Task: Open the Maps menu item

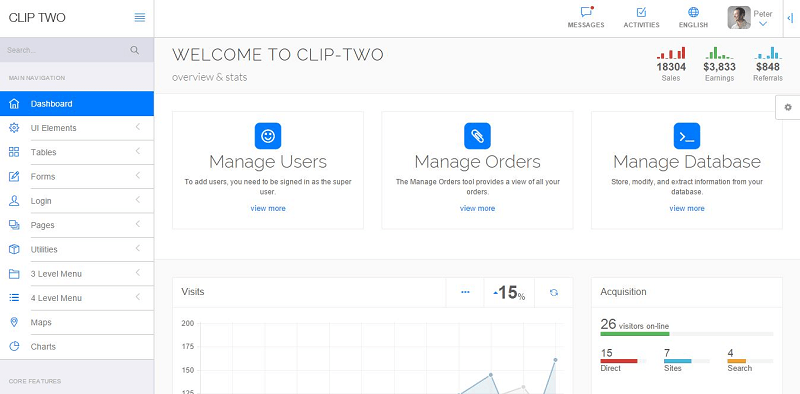Action: click(x=77, y=322)
